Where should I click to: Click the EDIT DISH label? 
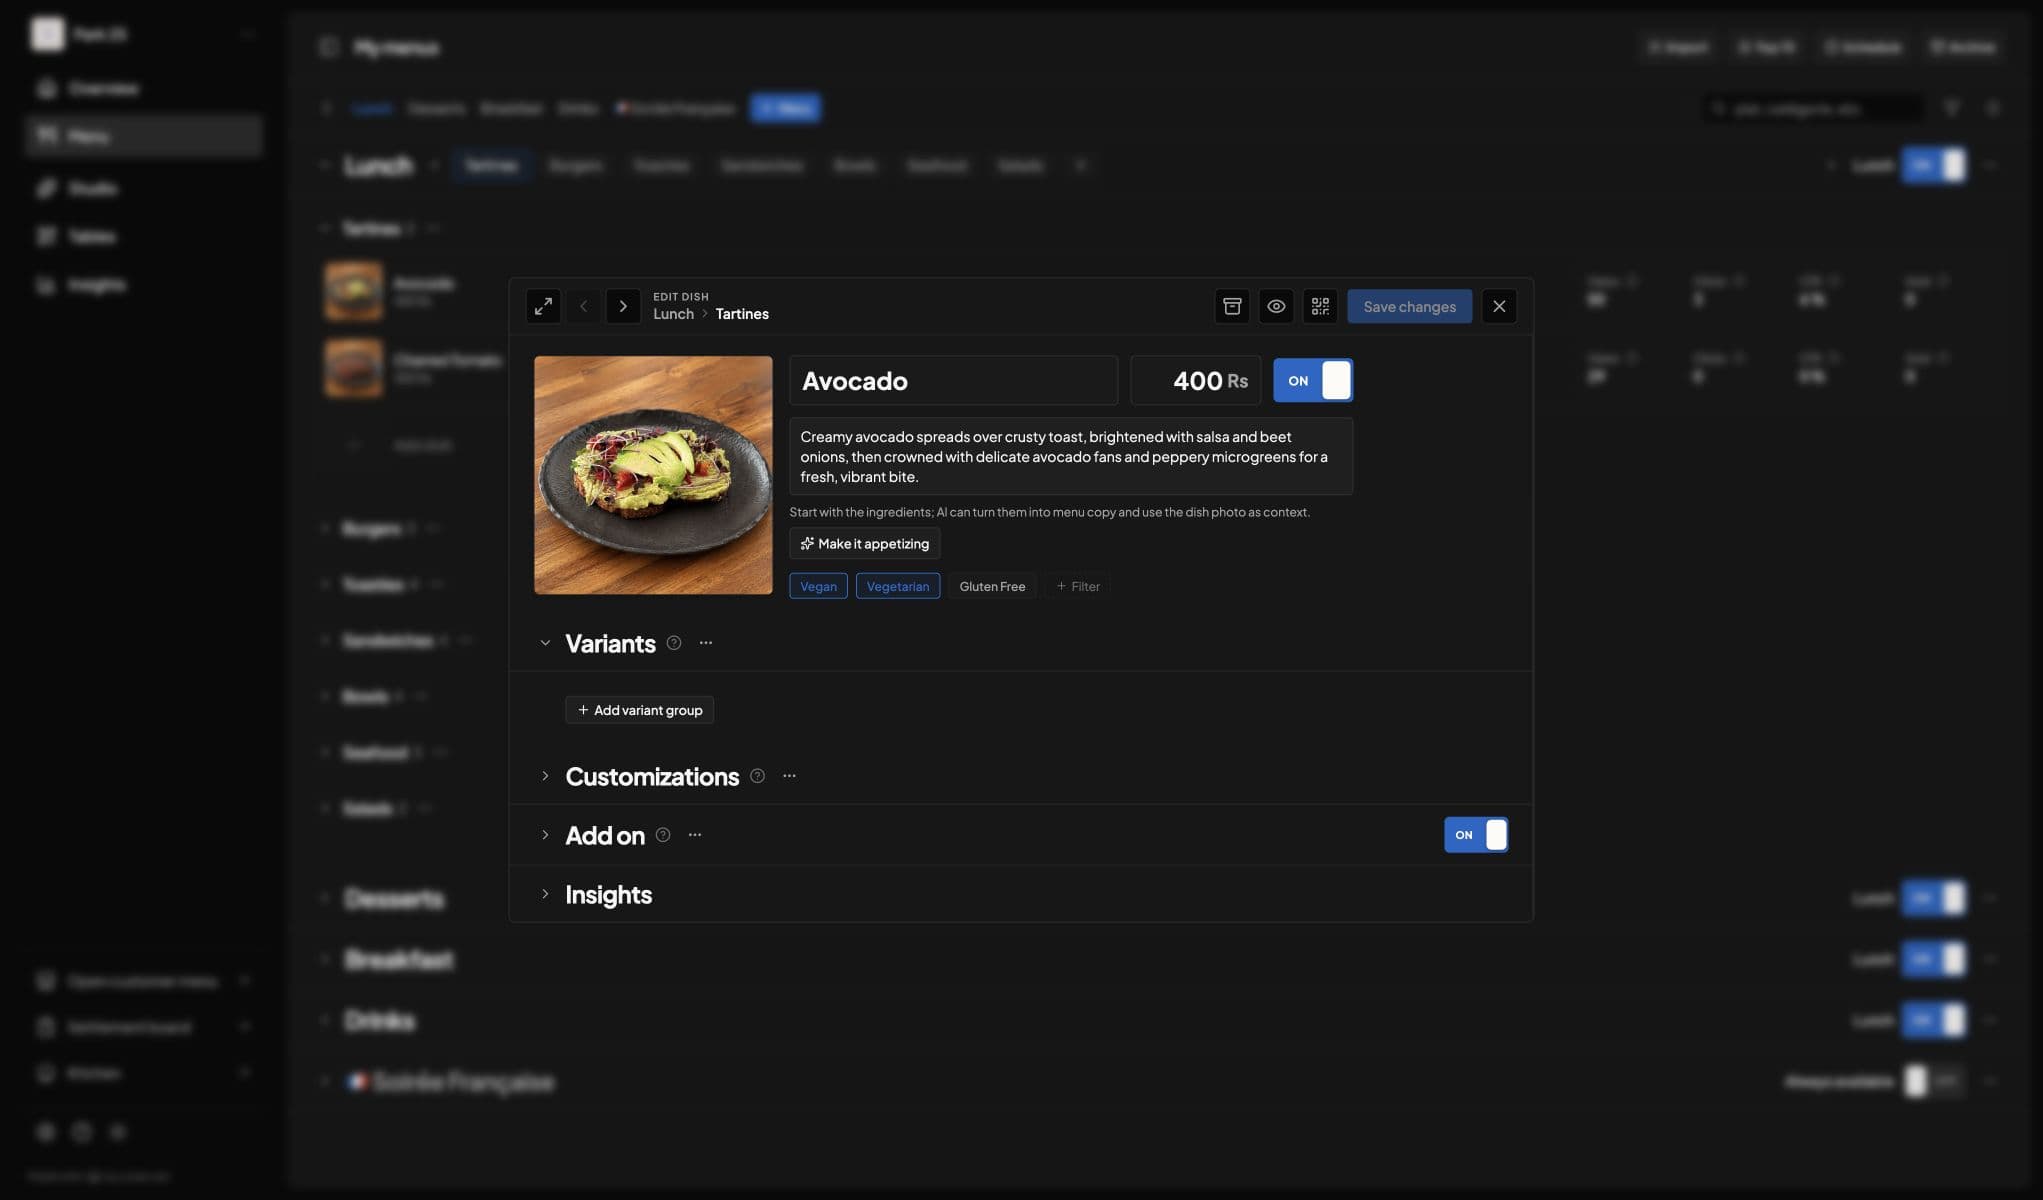tap(681, 296)
